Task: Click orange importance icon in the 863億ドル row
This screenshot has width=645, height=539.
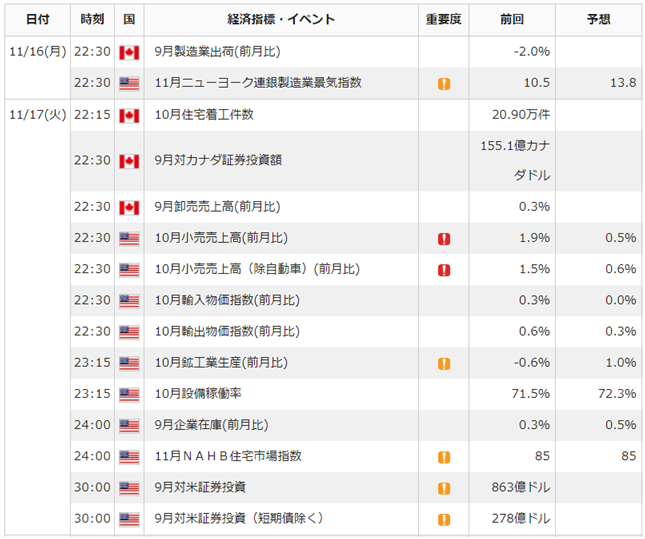Action: (x=444, y=488)
